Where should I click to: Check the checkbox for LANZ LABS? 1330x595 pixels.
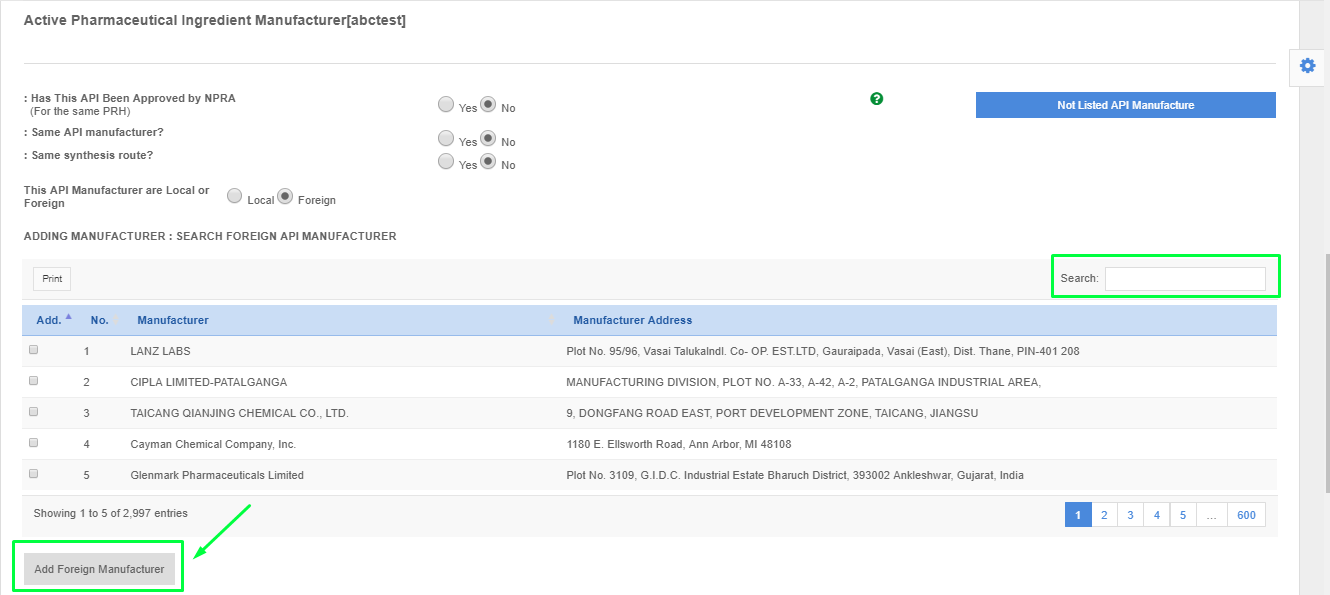click(33, 349)
